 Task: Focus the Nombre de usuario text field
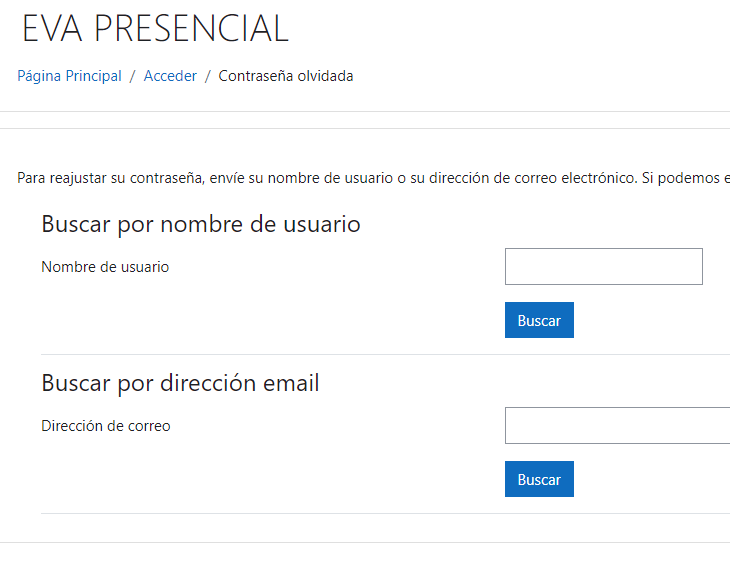[x=603, y=267]
